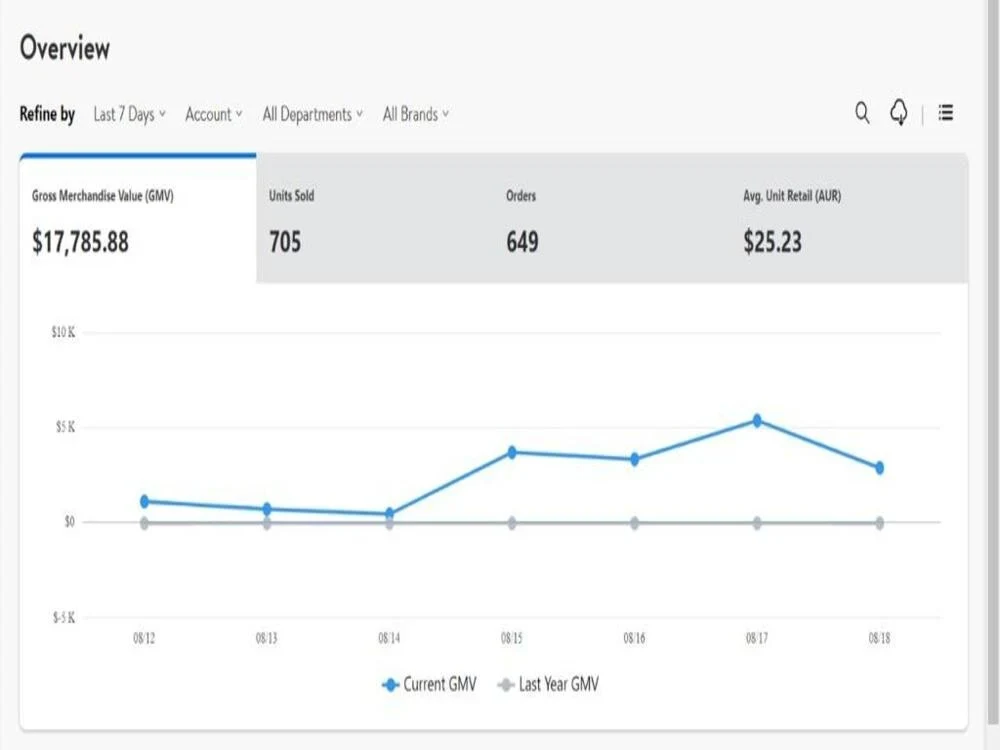This screenshot has height=750, width=1000.
Task: Click the 08/14 x-axis date label
Action: click(389, 638)
